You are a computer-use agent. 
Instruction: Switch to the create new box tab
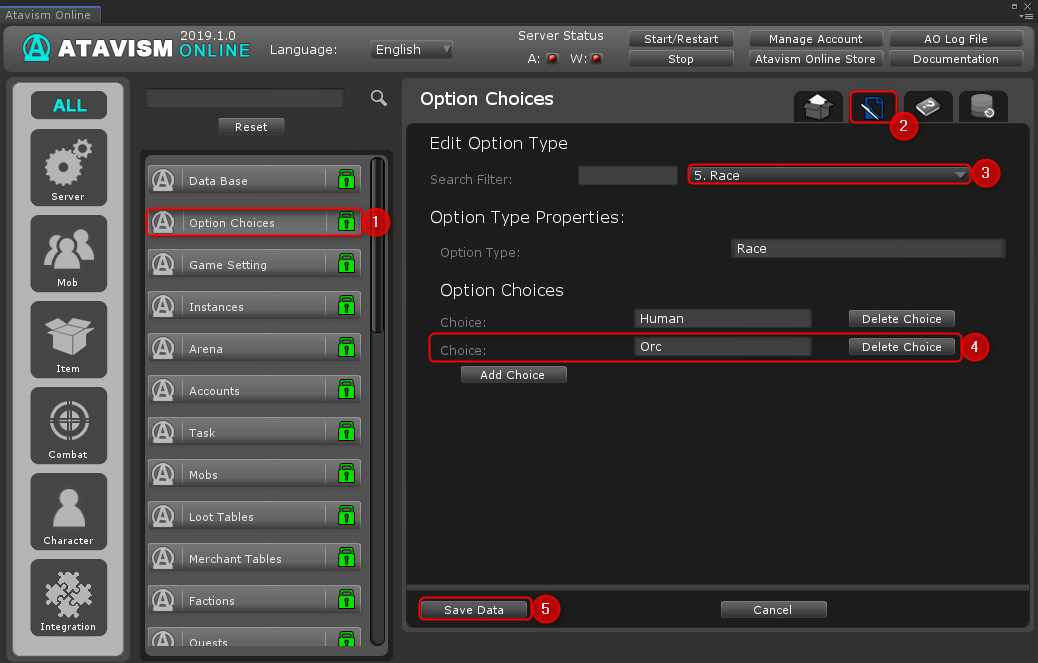tap(818, 107)
